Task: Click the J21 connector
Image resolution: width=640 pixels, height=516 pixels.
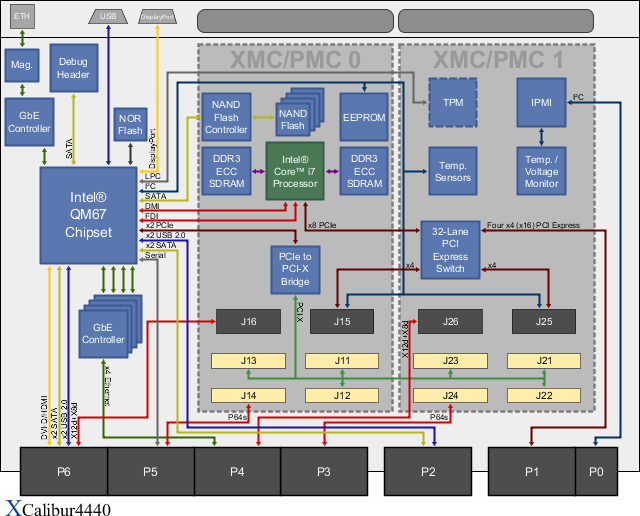Action: click(x=544, y=361)
